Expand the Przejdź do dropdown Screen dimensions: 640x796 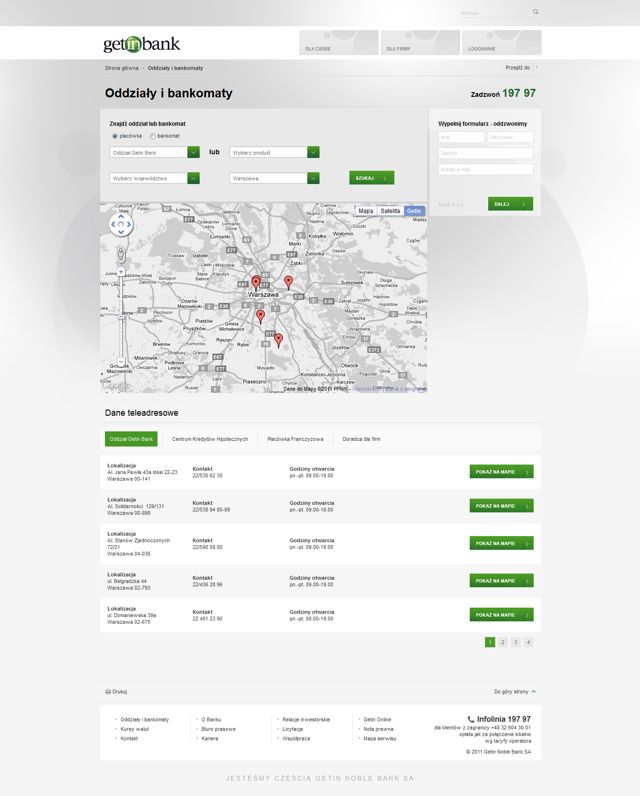click(522, 68)
